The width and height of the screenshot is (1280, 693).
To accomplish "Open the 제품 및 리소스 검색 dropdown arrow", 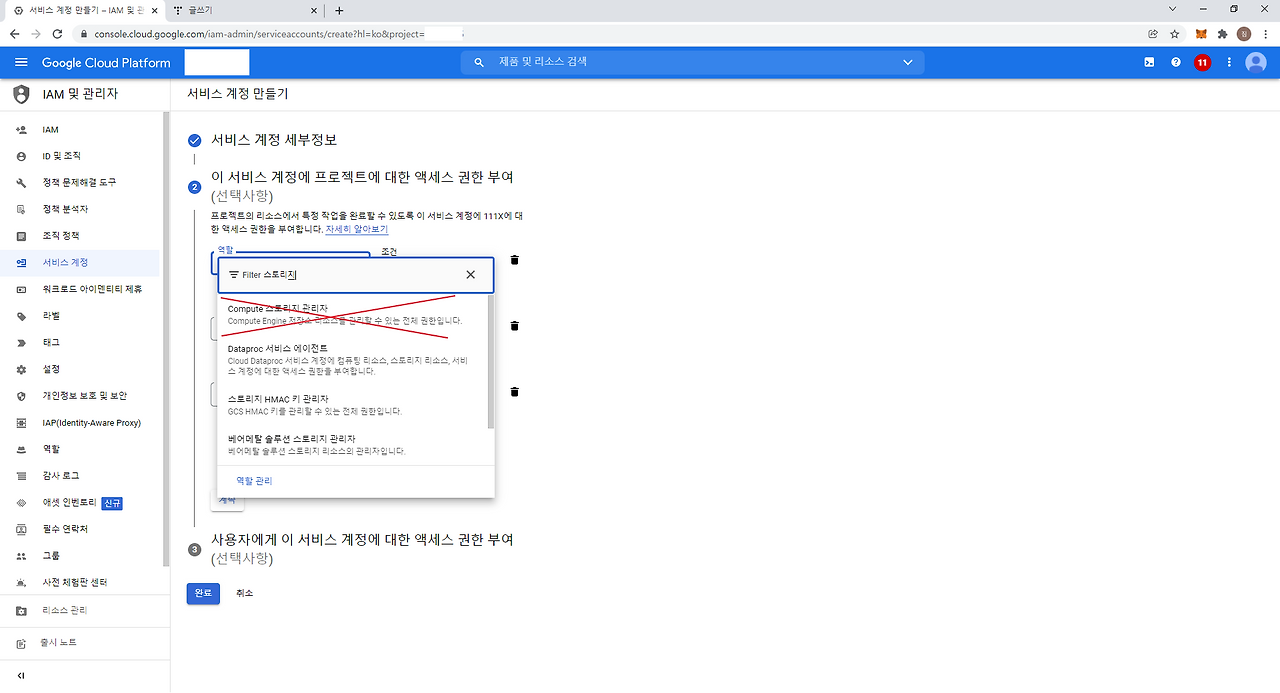I will coord(907,61).
